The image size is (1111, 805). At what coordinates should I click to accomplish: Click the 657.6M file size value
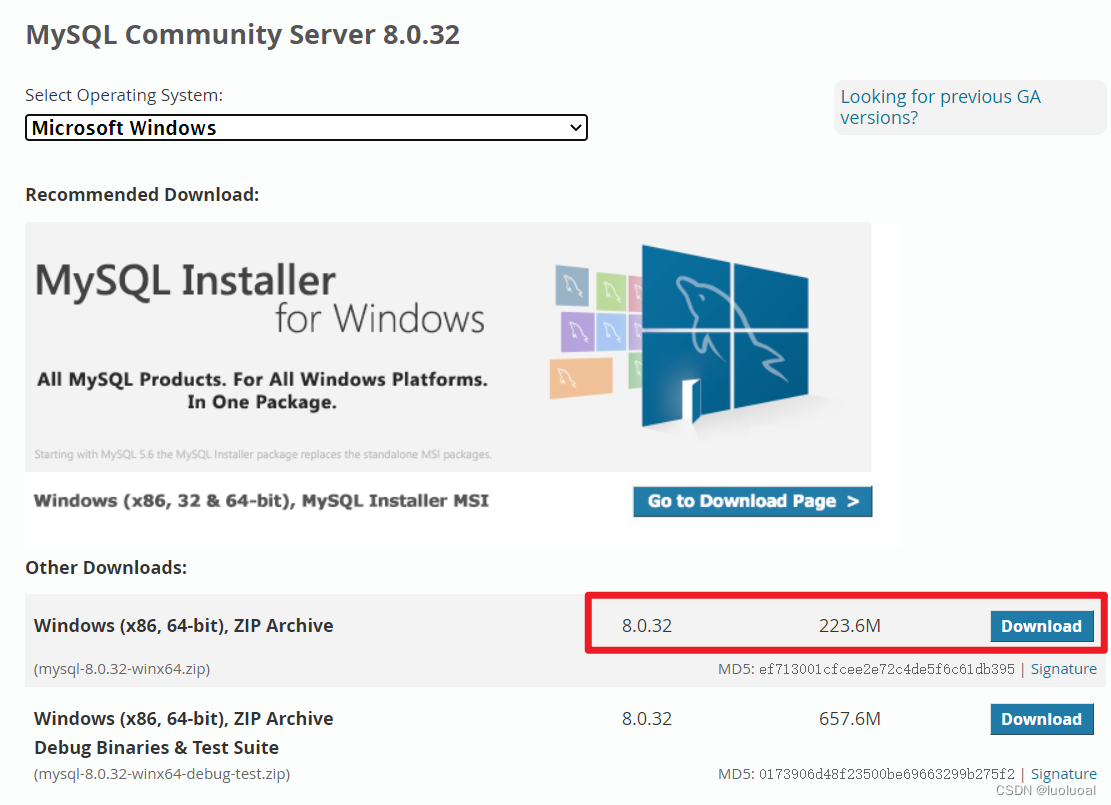pyautogui.click(x=850, y=719)
